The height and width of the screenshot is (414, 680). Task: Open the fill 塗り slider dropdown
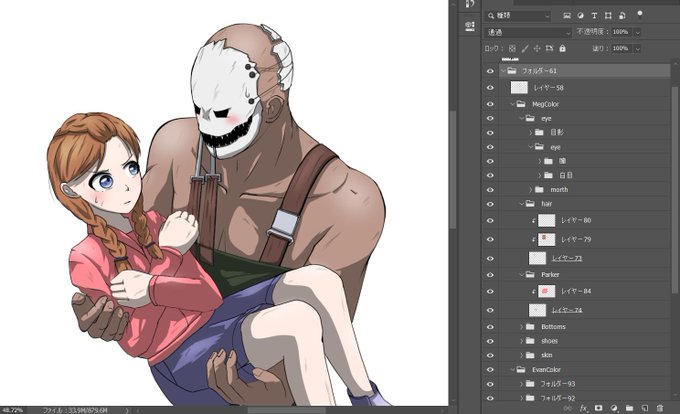(x=638, y=49)
